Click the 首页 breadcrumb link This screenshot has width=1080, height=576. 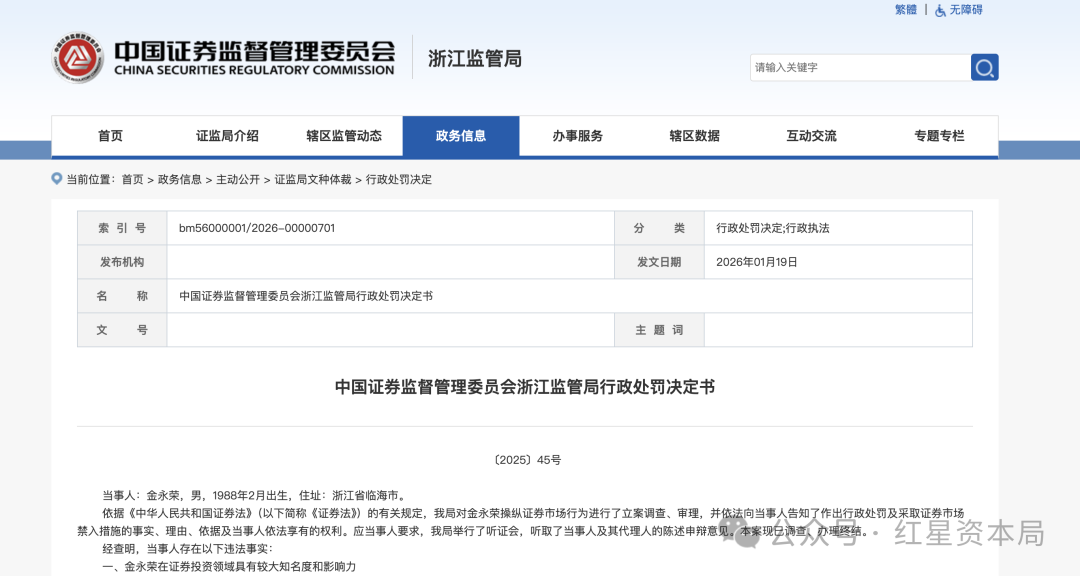point(132,181)
